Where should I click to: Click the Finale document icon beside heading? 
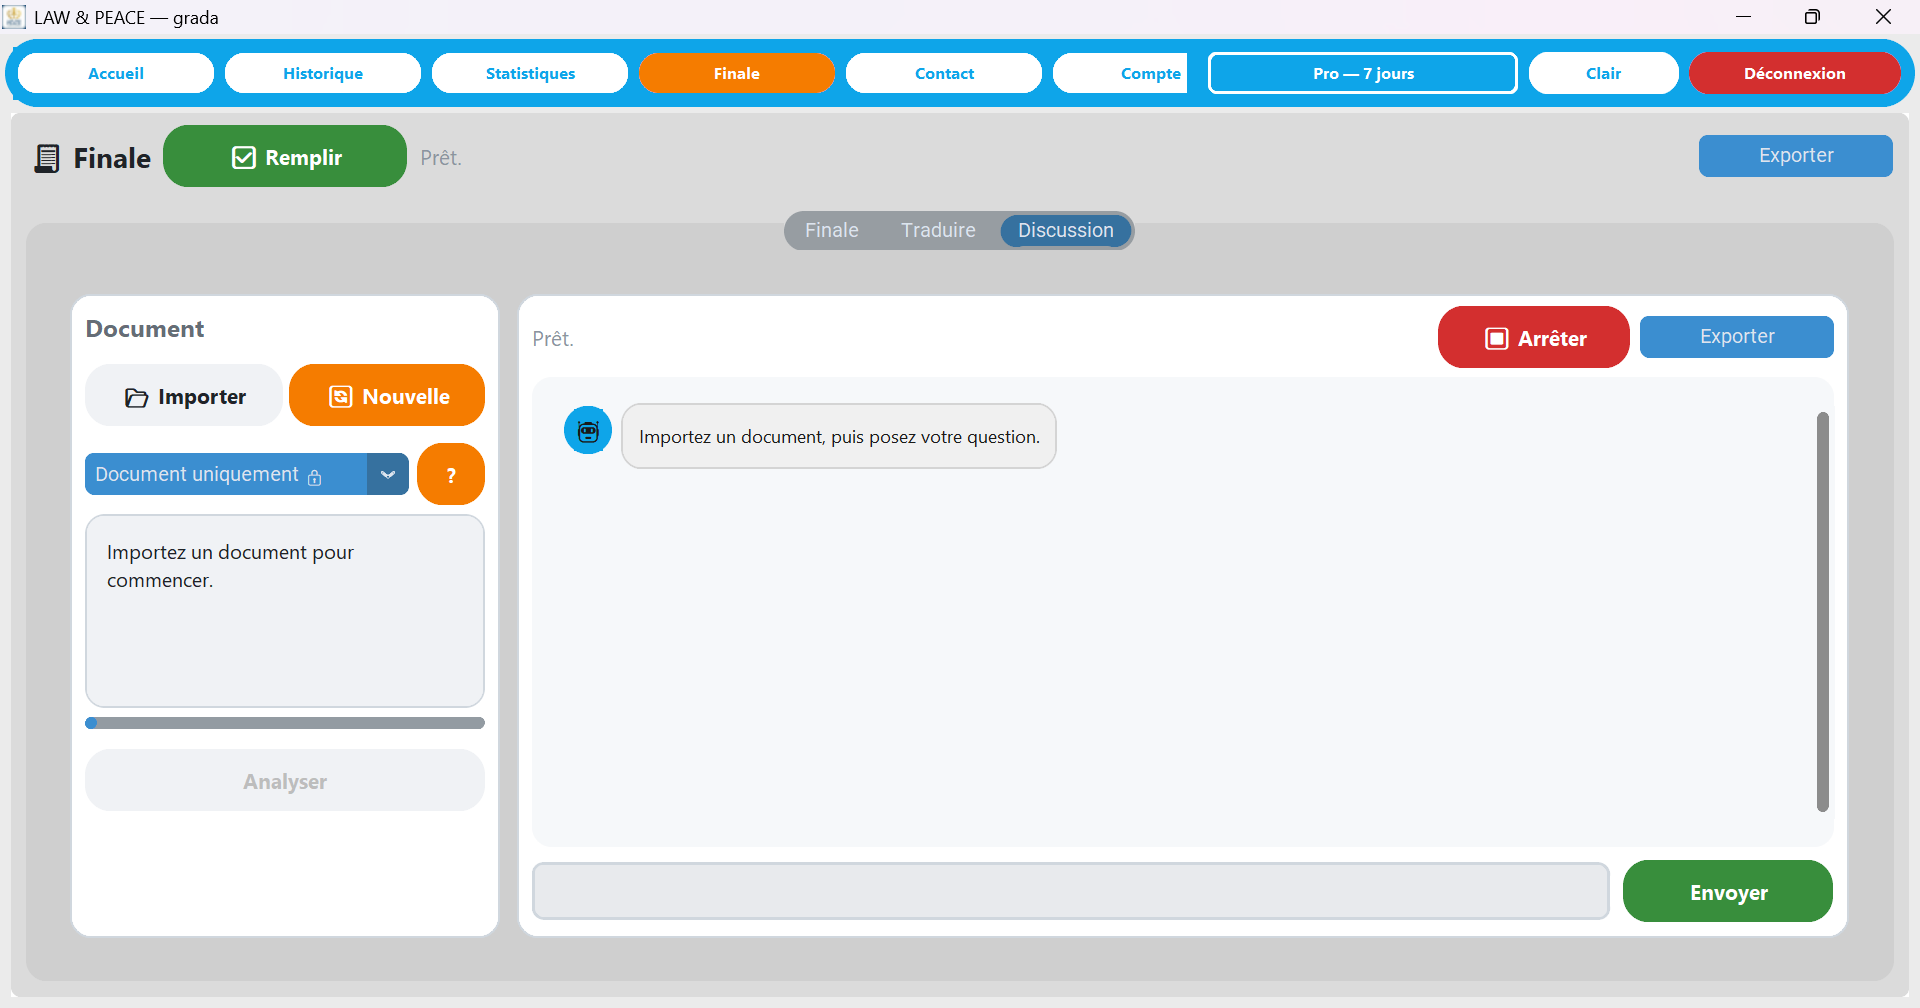47,158
